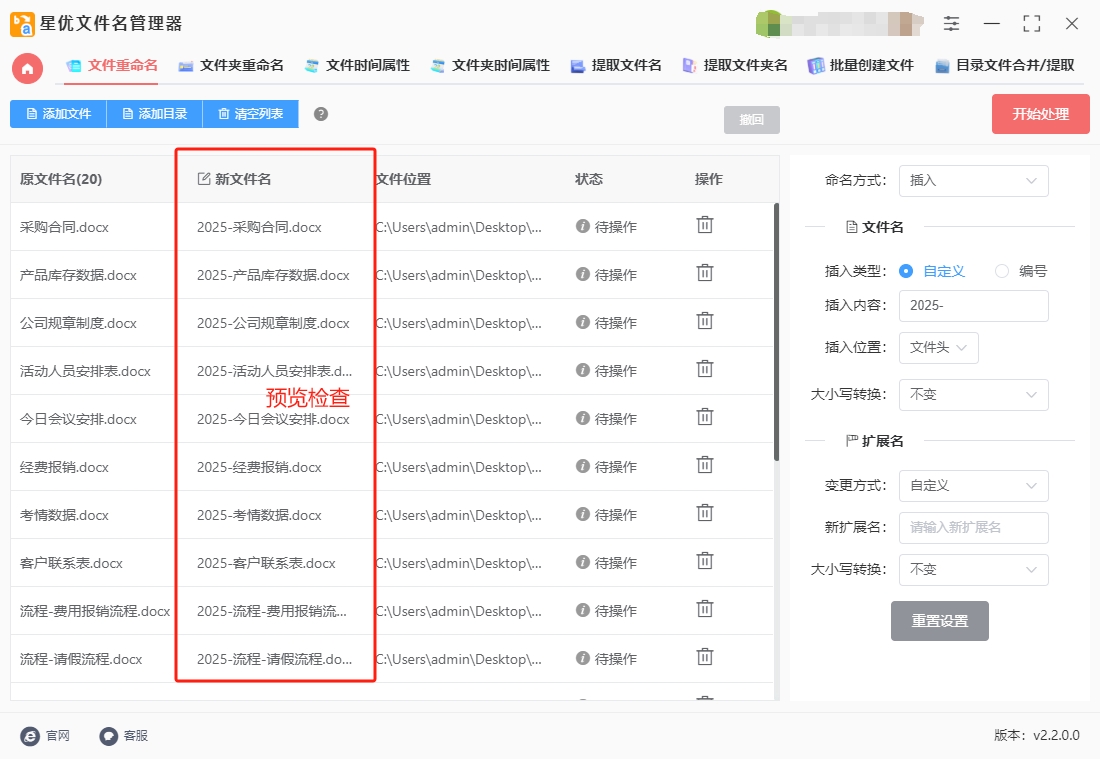Delete the 产品库存数据.docx row with trash icon
This screenshot has width=1100, height=760.
pos(704,273)
